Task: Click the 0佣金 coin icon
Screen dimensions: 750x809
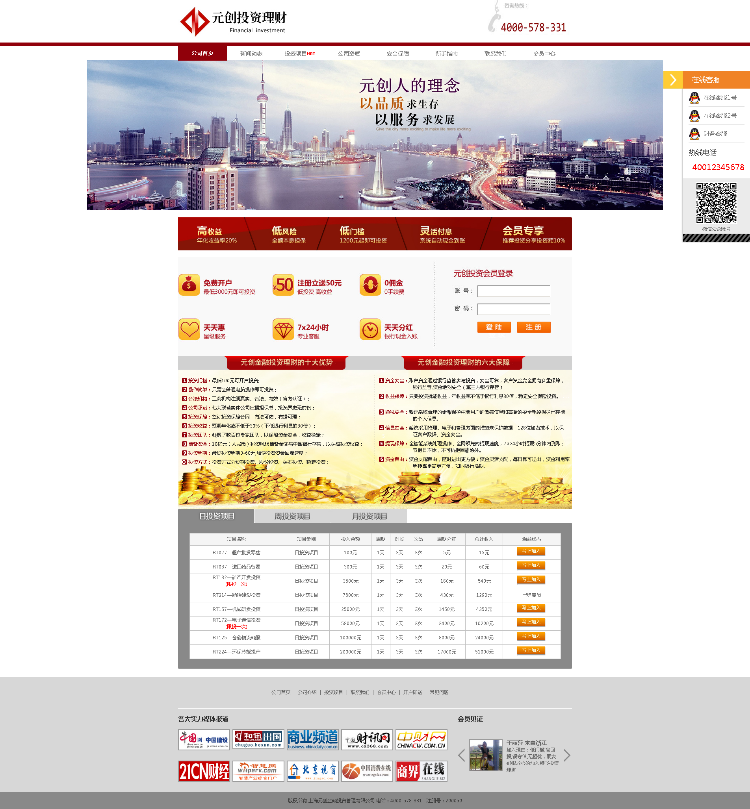Action: [x=370, y=285]
